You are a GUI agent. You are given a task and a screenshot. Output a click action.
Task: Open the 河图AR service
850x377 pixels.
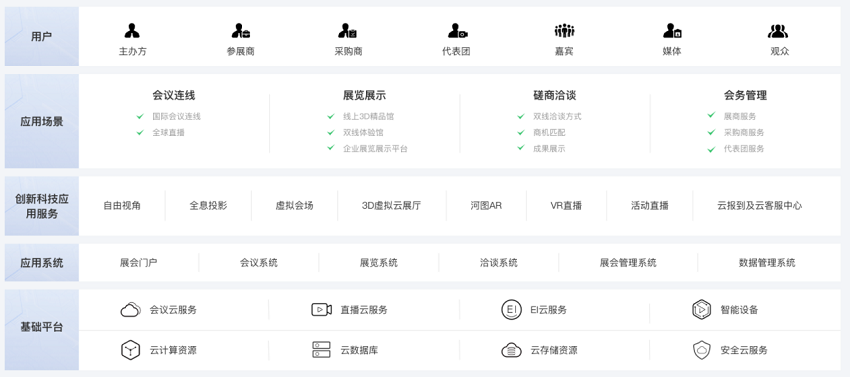point(486,206)
